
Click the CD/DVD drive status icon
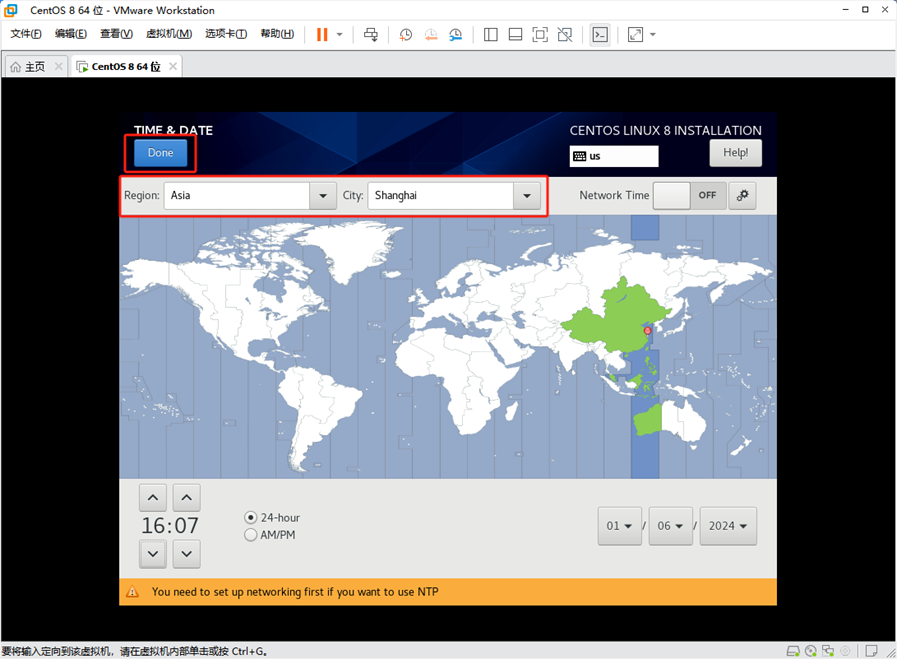[x=811, y=651]
